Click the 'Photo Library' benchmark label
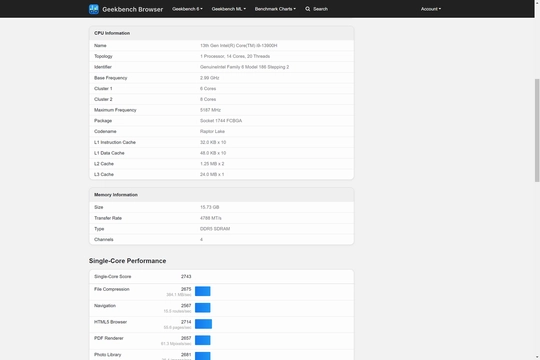The image size is (540, 360). tap(107, 354)
